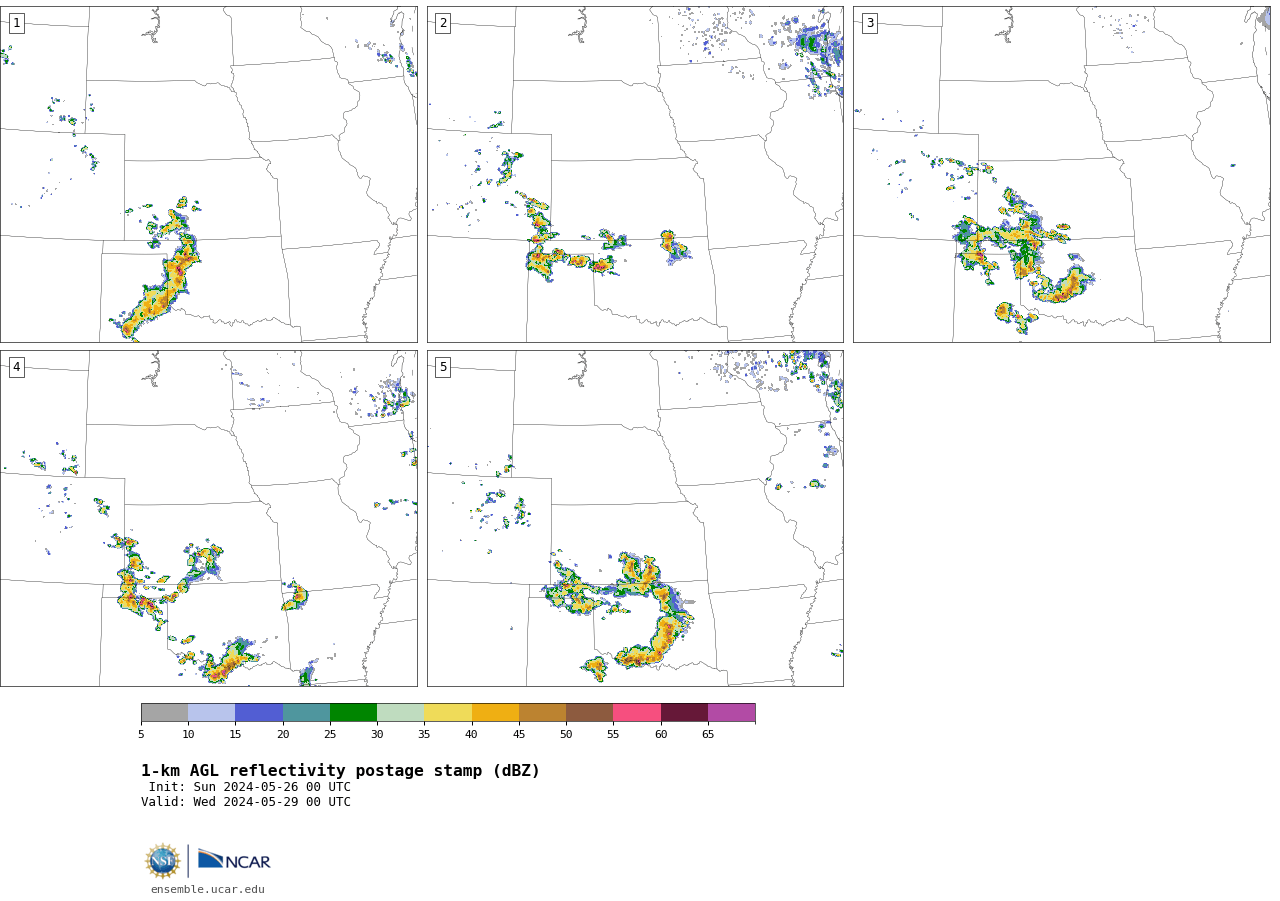Click the Init: Sun 2024-05-26 00 UTC line

coord(250,787)
